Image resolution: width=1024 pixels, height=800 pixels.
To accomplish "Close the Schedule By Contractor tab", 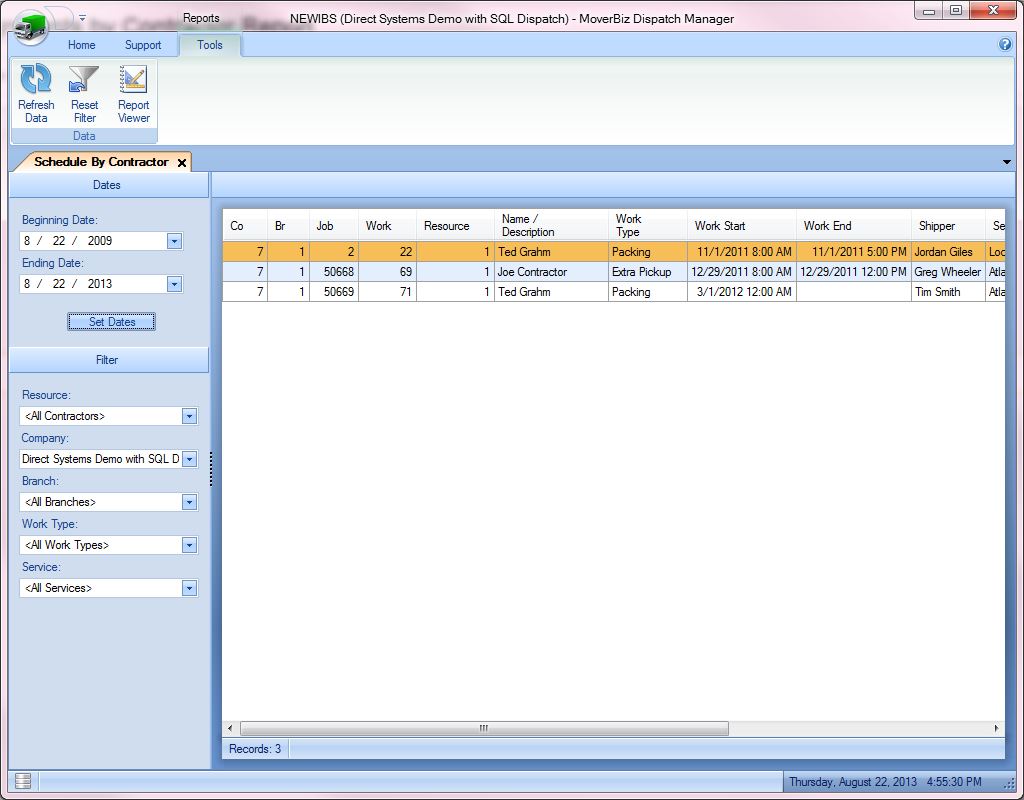I will click(x=181, y=162).
